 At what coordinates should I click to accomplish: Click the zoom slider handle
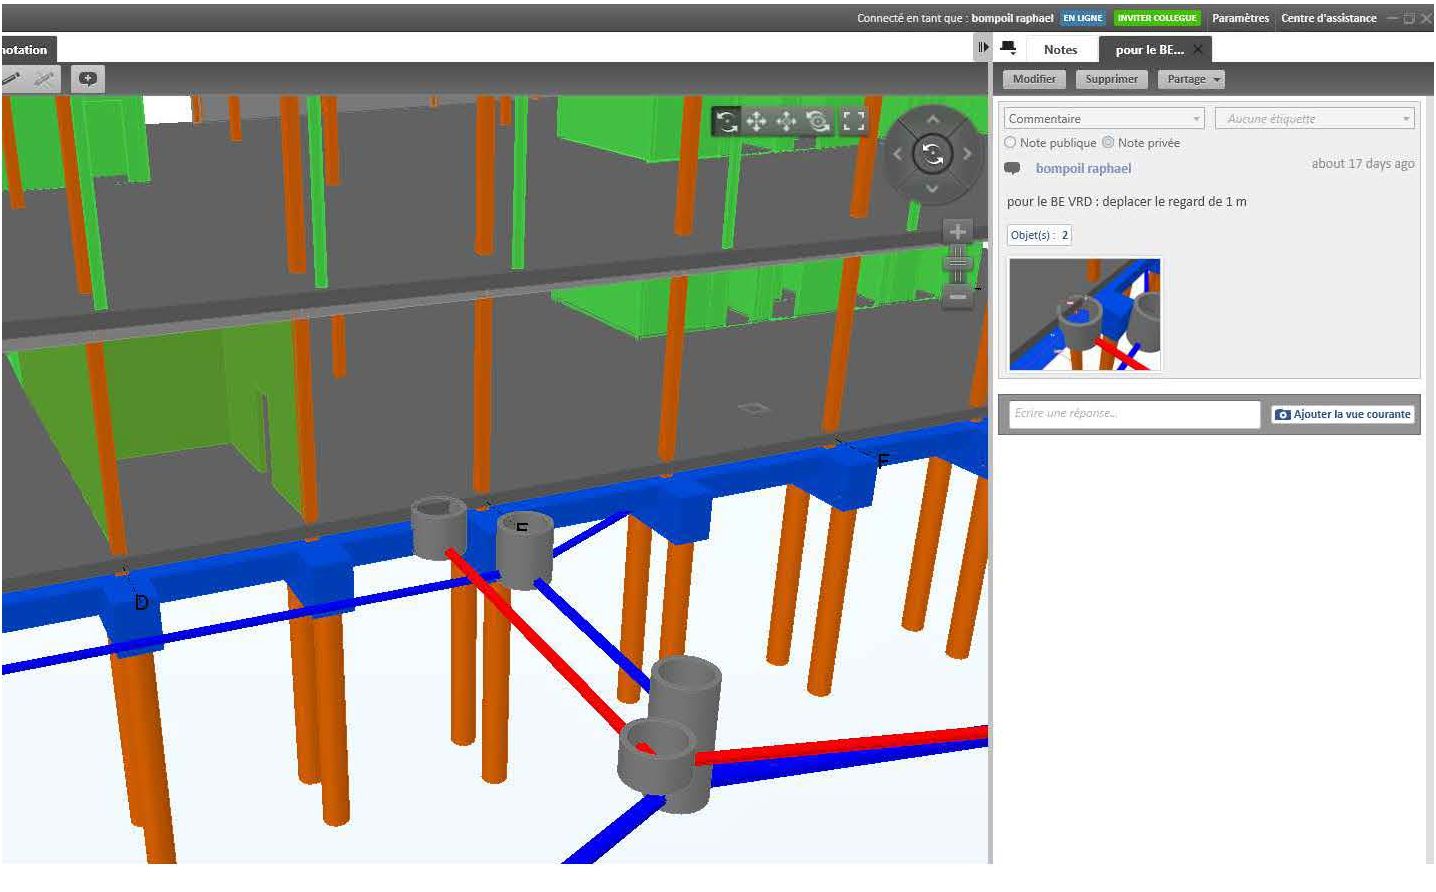[957, 263]
